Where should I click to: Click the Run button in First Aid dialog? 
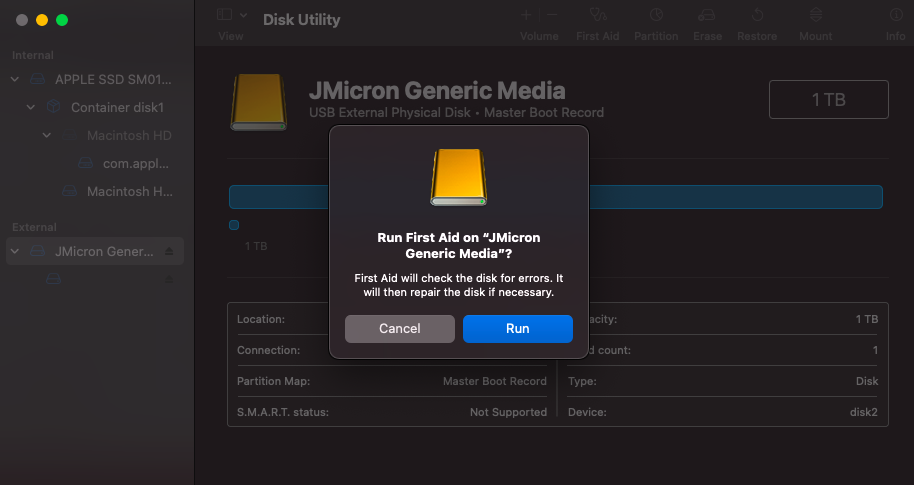click(518, 329)
